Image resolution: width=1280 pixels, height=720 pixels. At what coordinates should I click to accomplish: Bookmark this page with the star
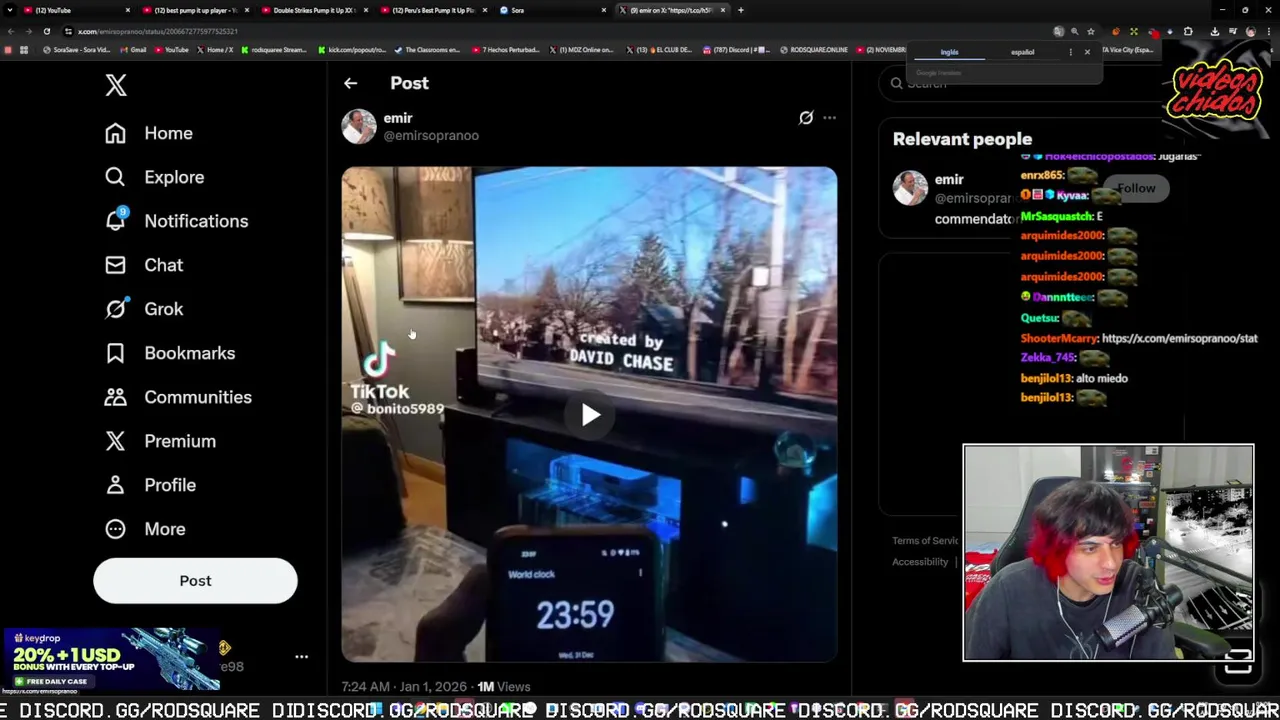pos(1091,32)
